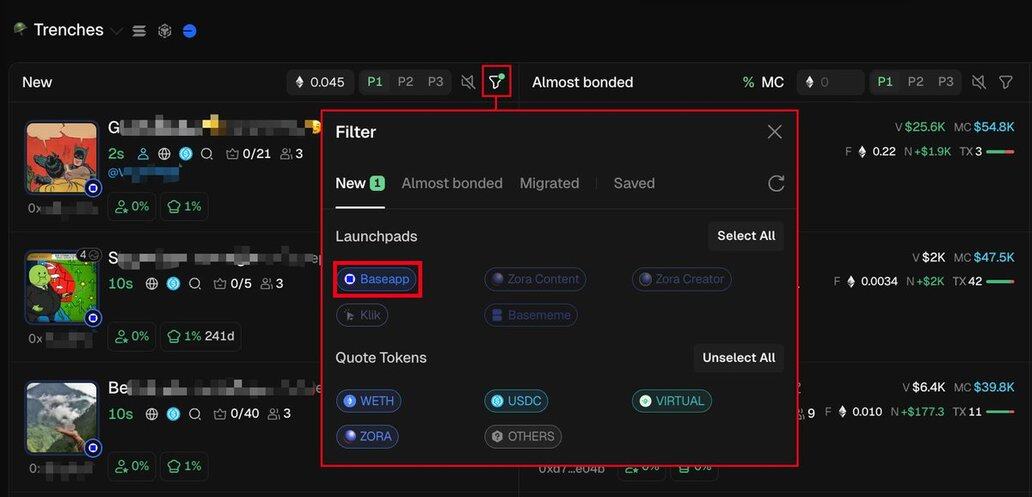The height and width of the screenshot is (497, 1032).
Task: Click the mute sound icon in New column
Action: [468, 82]
